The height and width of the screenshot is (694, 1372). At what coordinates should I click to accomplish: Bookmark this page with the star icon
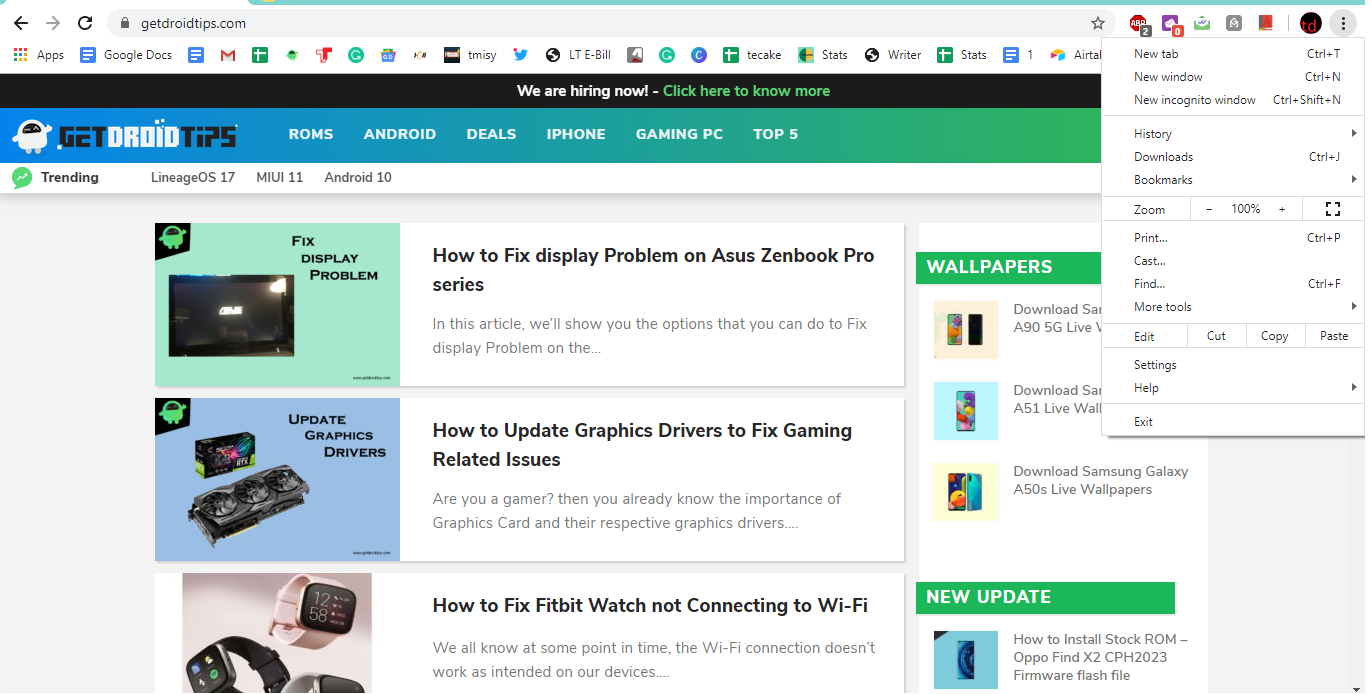click(1098, 23)
